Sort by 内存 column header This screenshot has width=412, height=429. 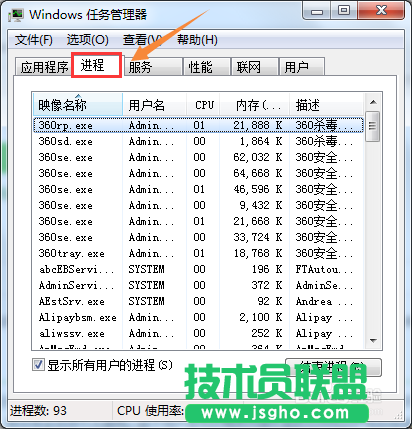pos(254,105)
